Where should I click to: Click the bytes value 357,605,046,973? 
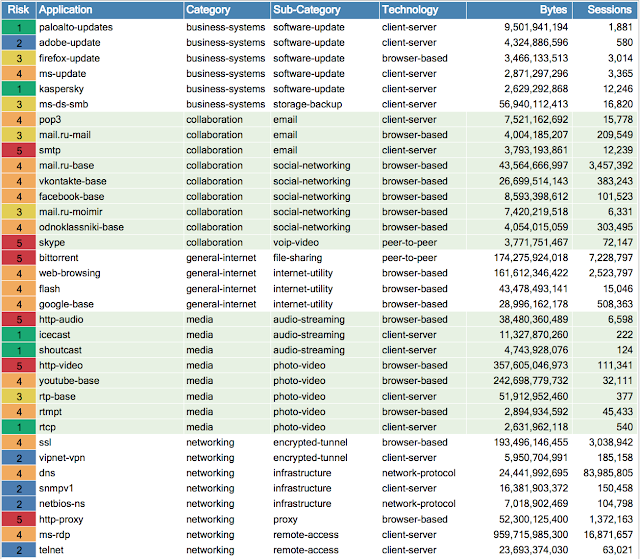point(531,366)
